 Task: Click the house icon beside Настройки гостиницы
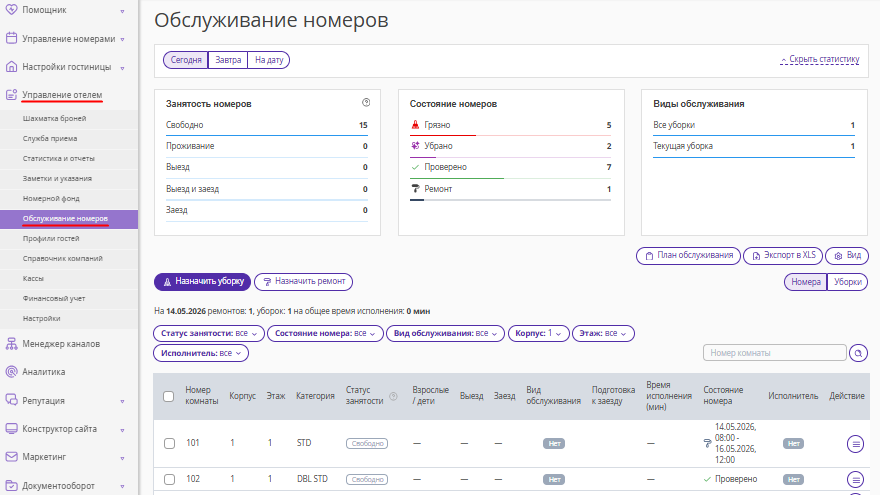point(11,66)
